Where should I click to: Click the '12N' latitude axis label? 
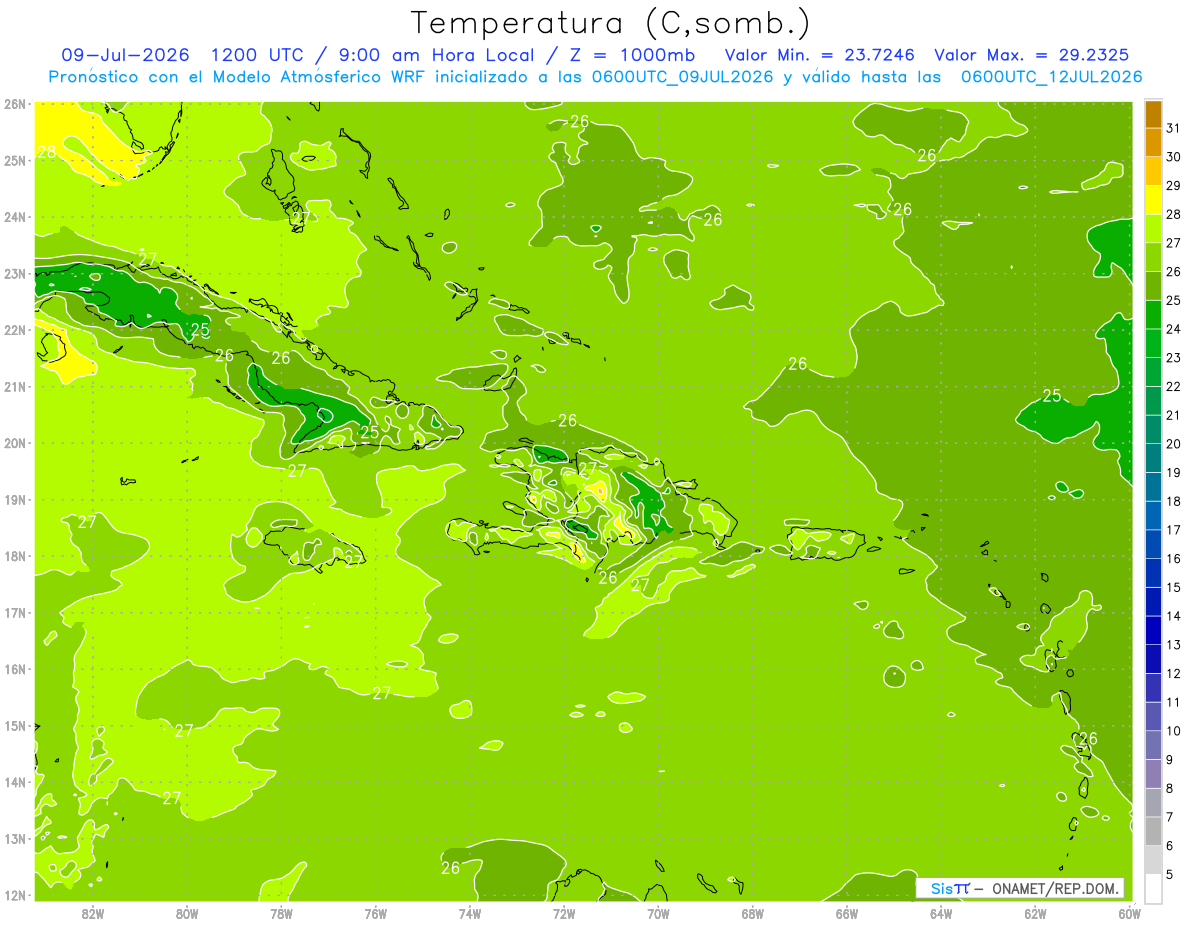coord(14,895)
